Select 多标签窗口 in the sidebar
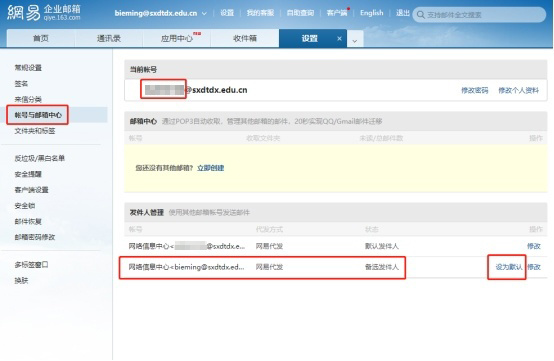This screenshot has width=554, height=361. tap(31, 265)
